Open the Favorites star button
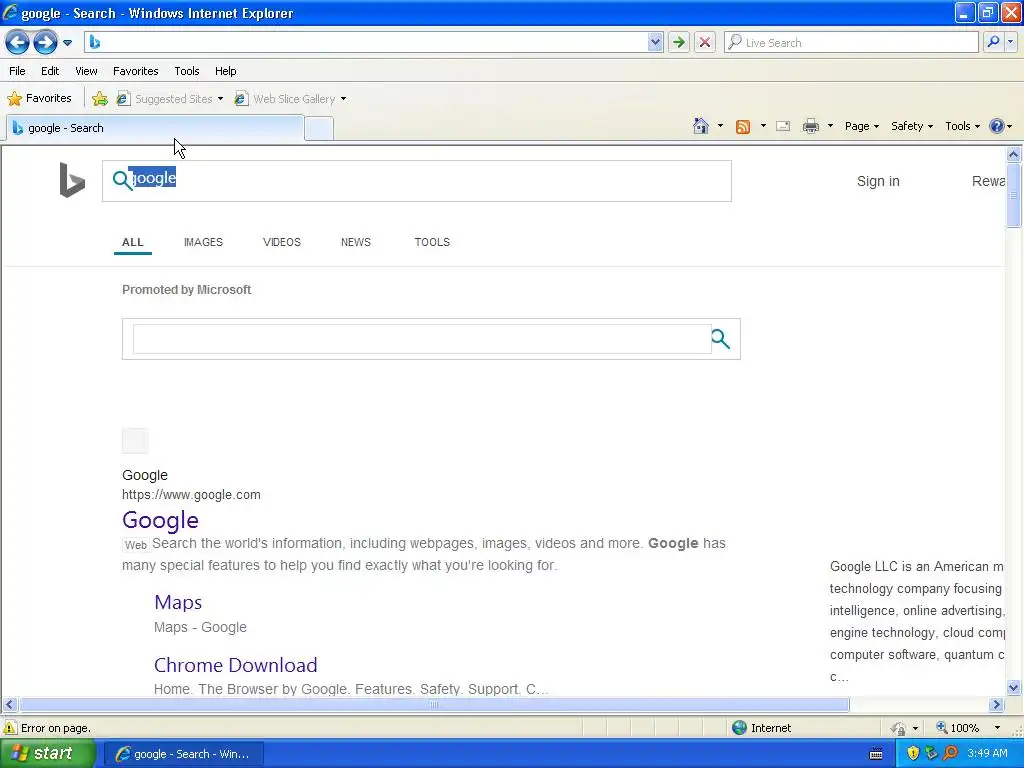This screenshot has width=1024, height=768. 39,99
